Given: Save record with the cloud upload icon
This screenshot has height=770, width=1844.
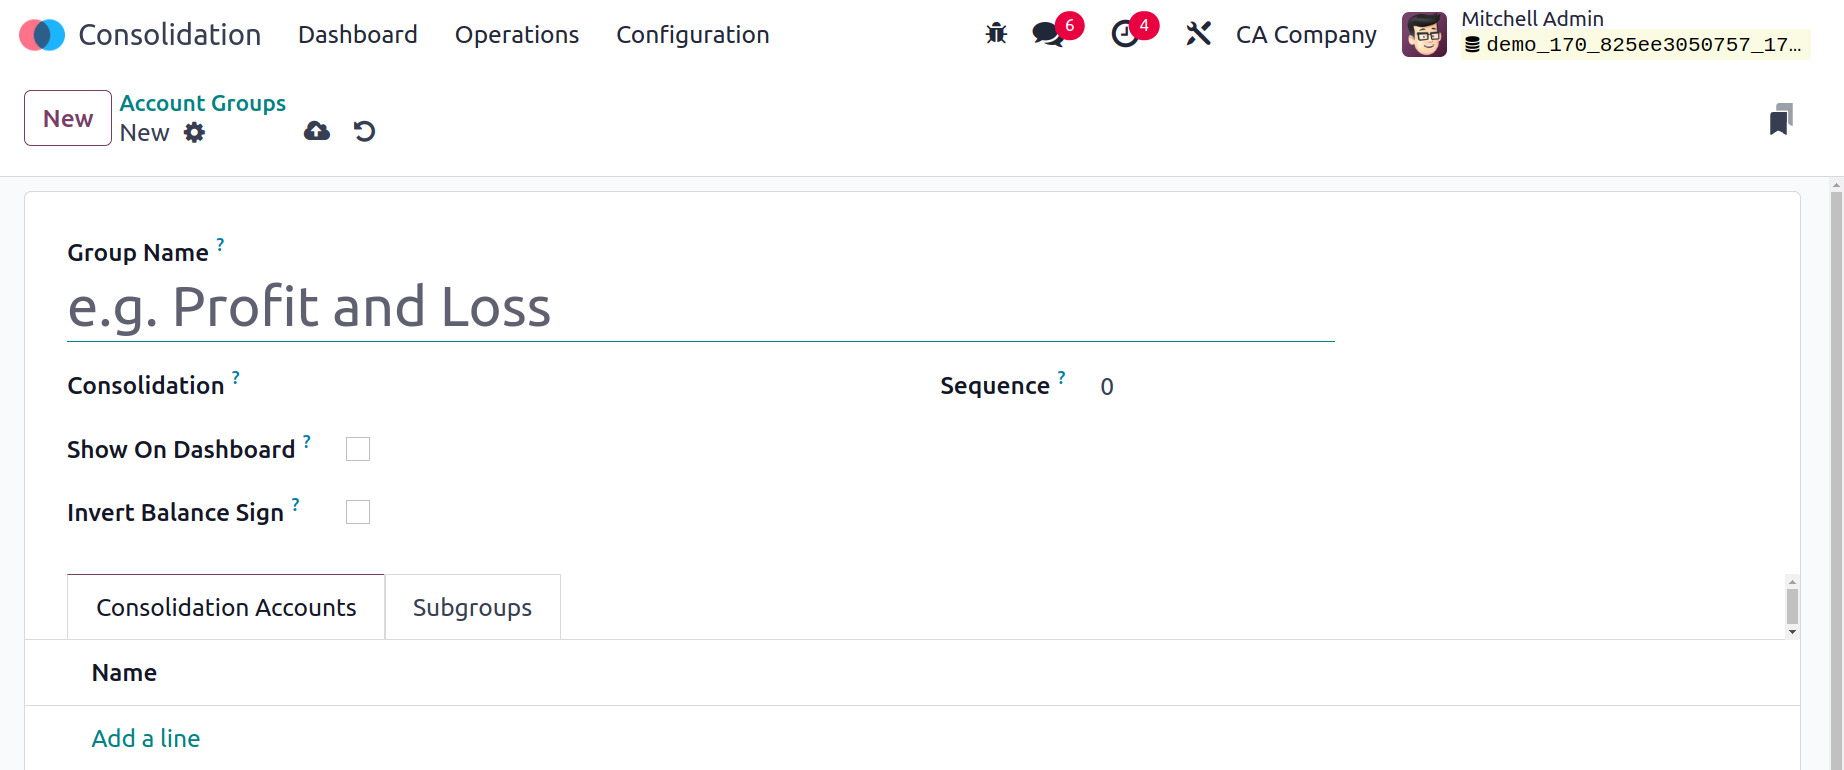Looking at the screenshot, I should (317, 131).
